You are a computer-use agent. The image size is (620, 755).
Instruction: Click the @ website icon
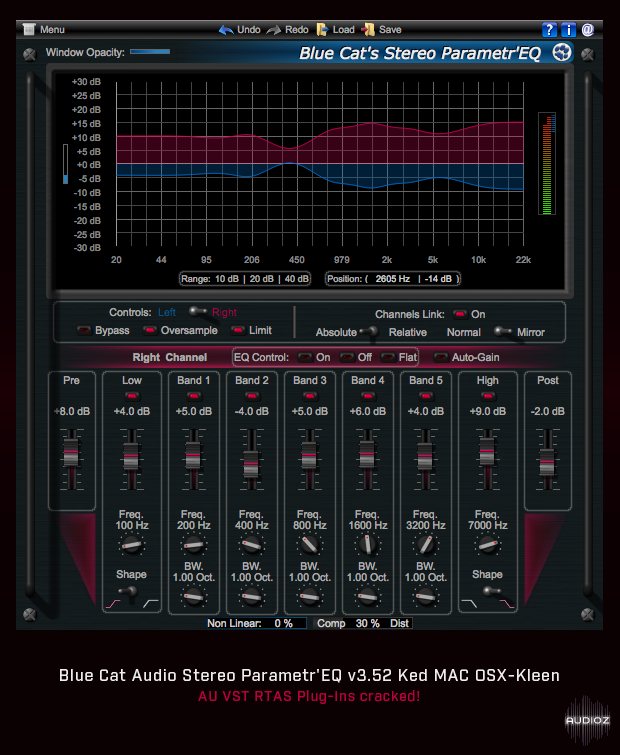coord(588,30)
